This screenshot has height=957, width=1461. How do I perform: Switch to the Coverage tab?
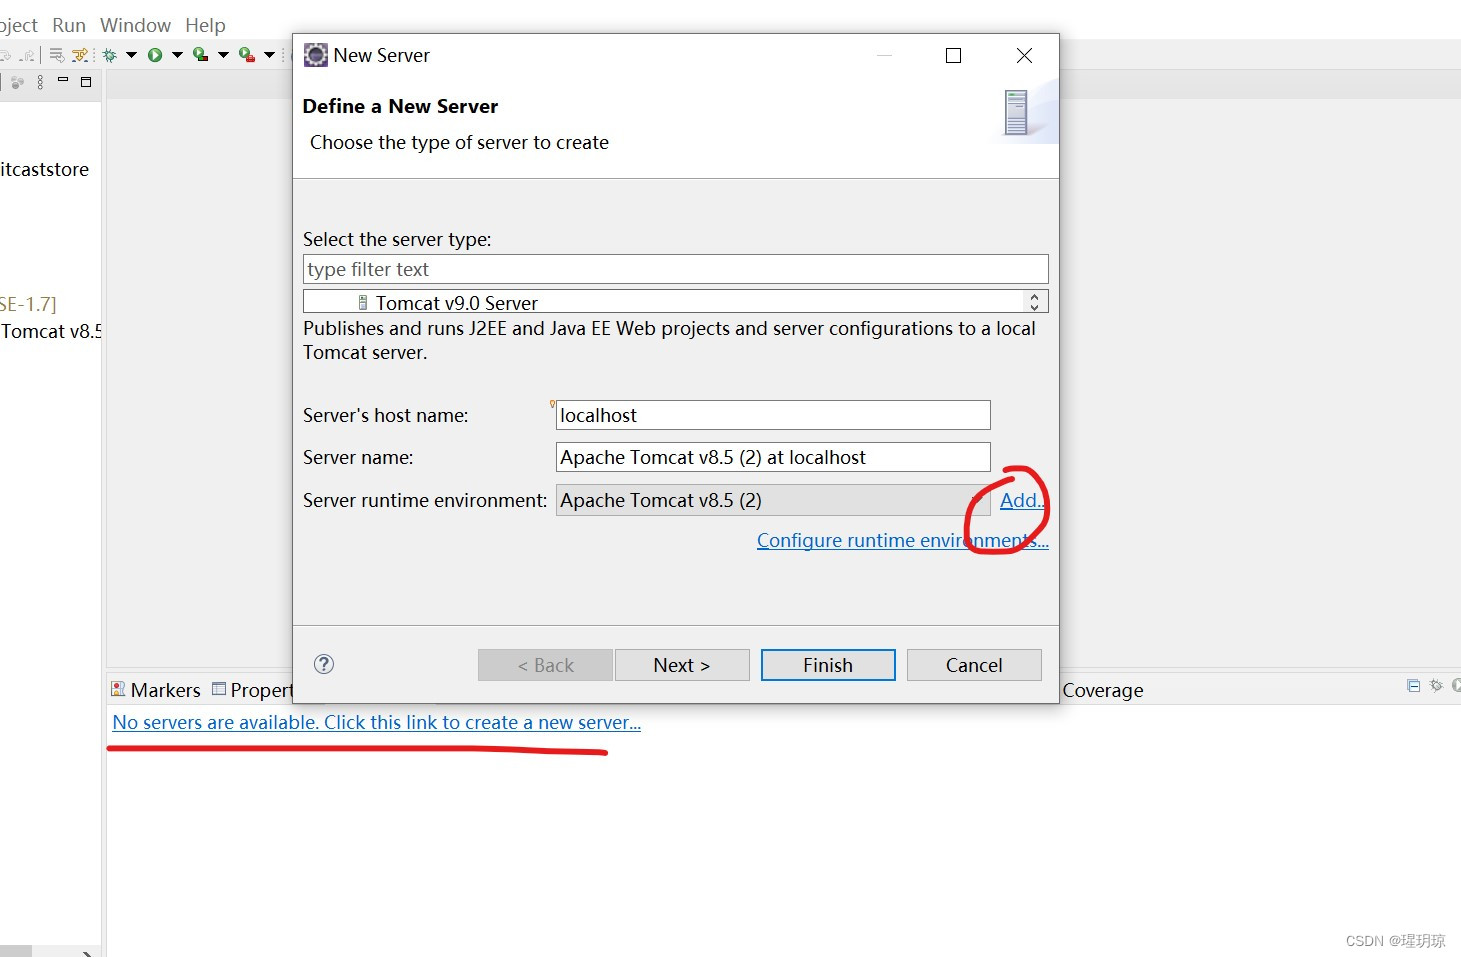1102,690
